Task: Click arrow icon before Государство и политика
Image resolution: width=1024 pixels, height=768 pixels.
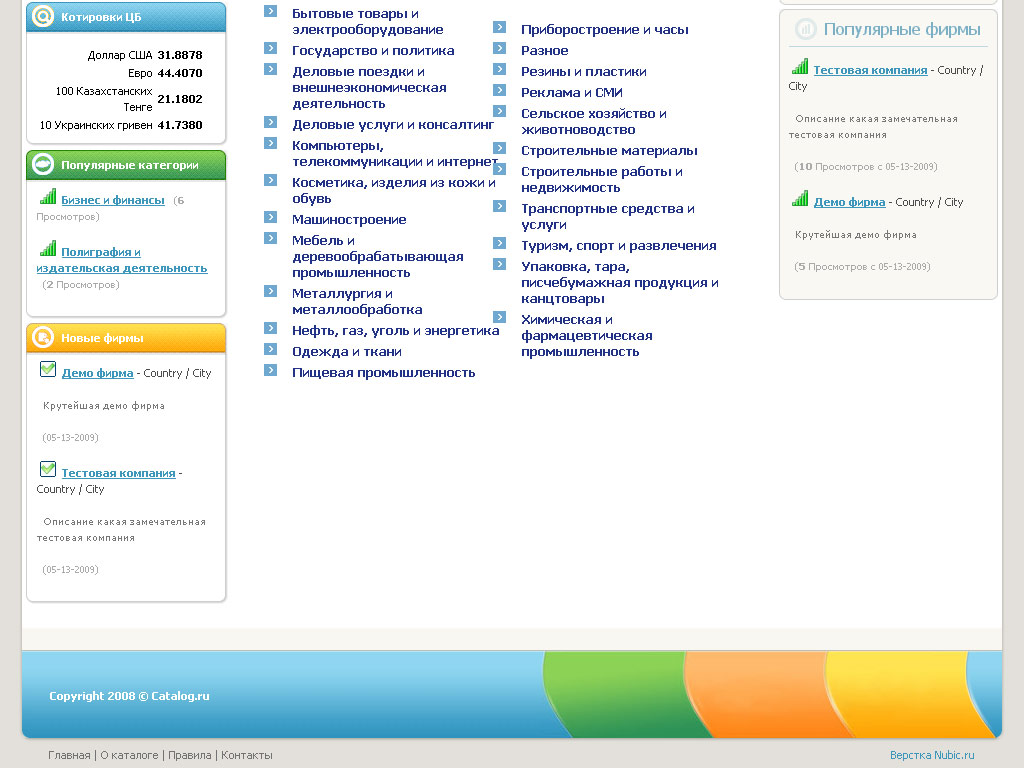Action: pos(270,48)
